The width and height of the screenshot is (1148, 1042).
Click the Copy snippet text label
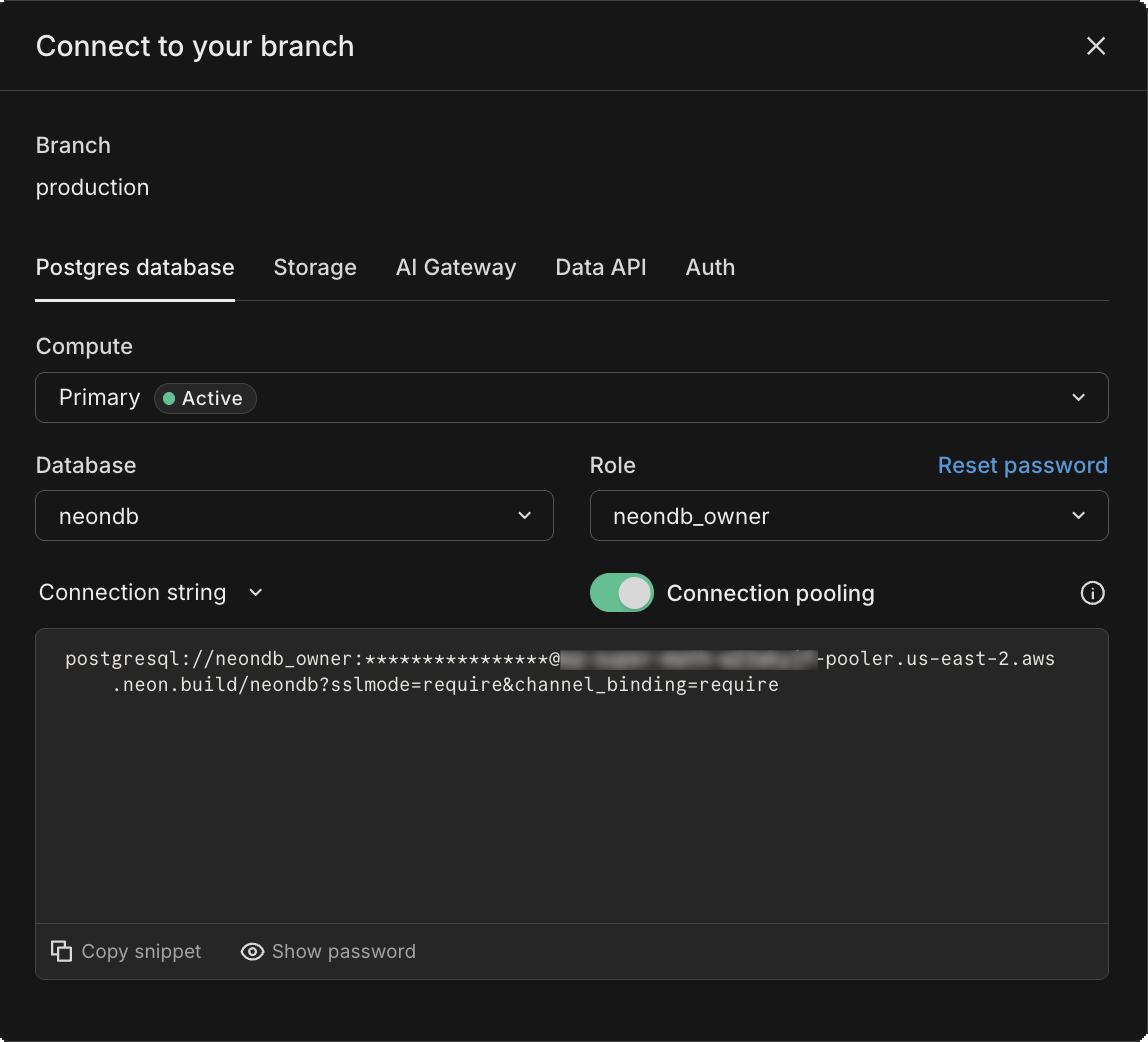click(141, 951)
